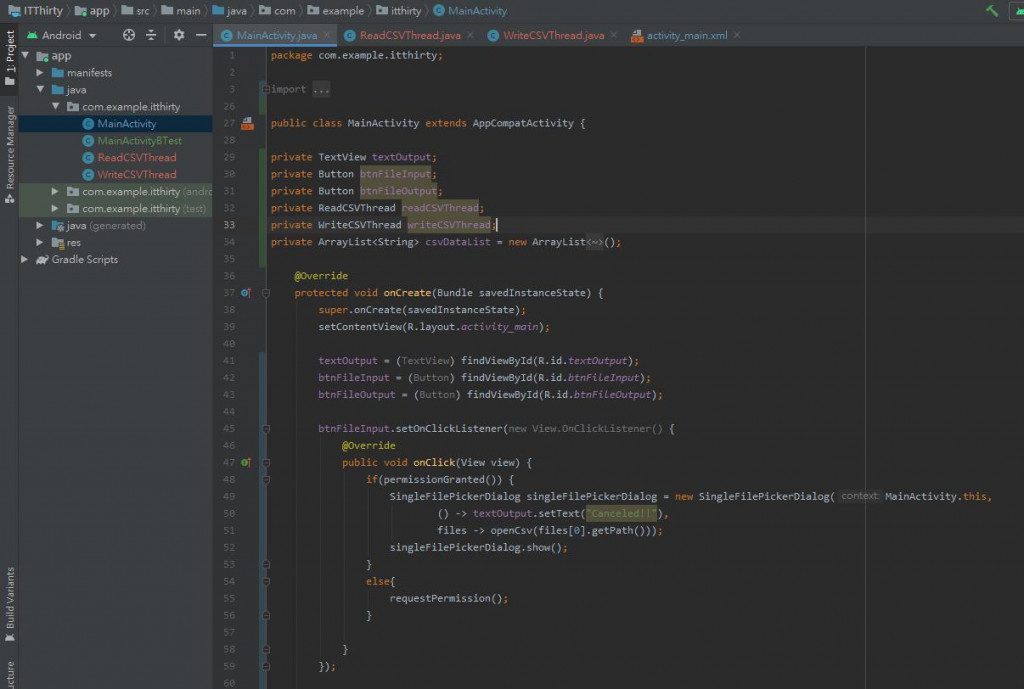Click the Collapse All icon in Project panel
Image resolution: width=1024 pixels, height=689 pixels.
click(151, 35)
